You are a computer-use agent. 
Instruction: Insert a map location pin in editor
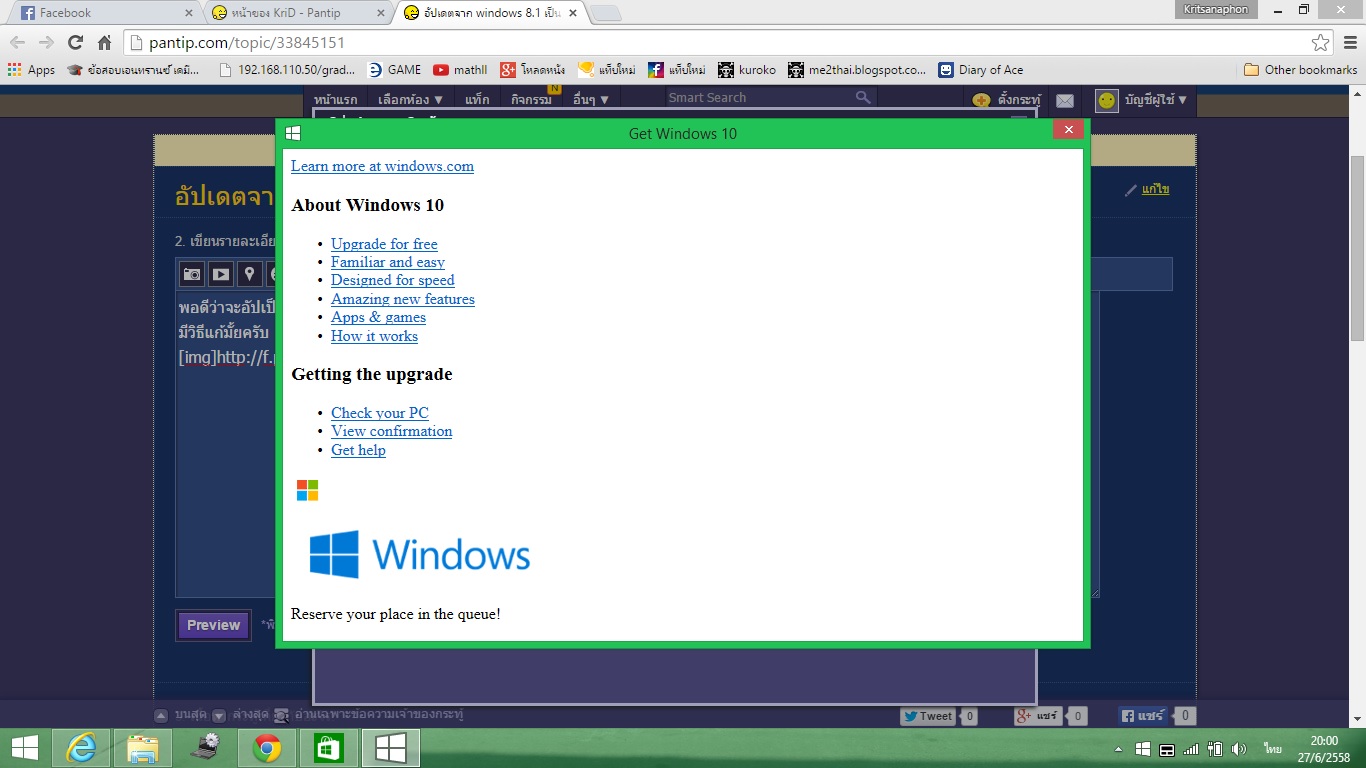click(x=250, y=274)
